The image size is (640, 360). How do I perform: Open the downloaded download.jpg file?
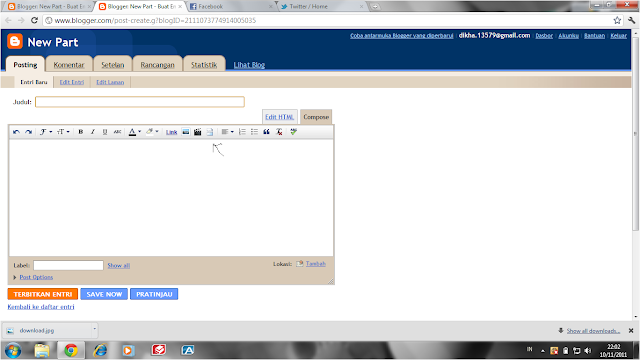48,330
